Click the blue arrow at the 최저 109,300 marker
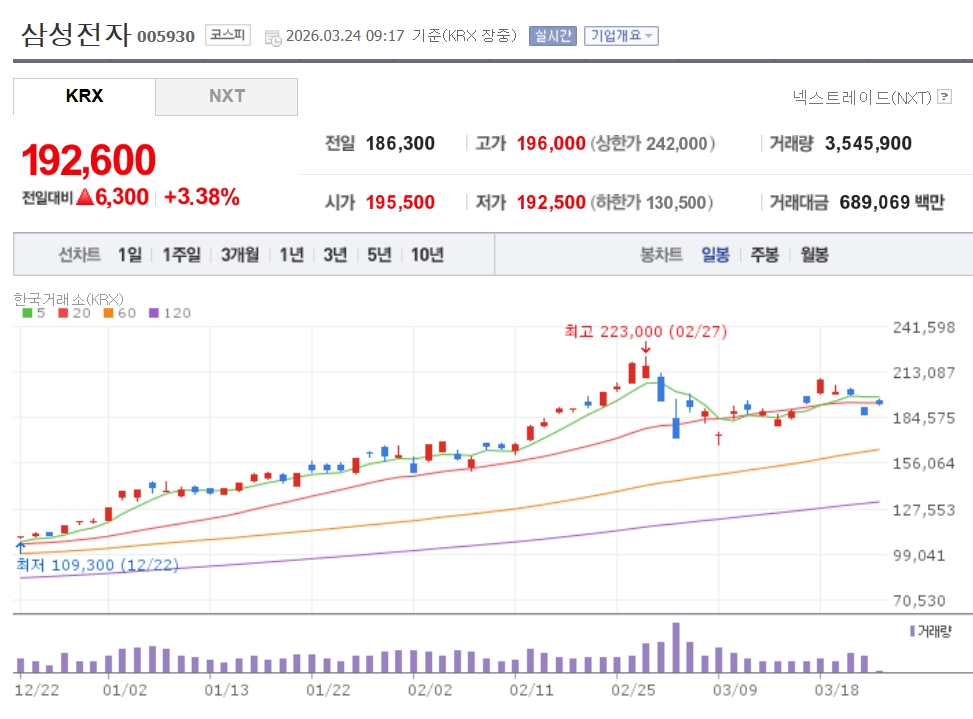The height and width of the screenshot is (719, 973). [20, 546]
